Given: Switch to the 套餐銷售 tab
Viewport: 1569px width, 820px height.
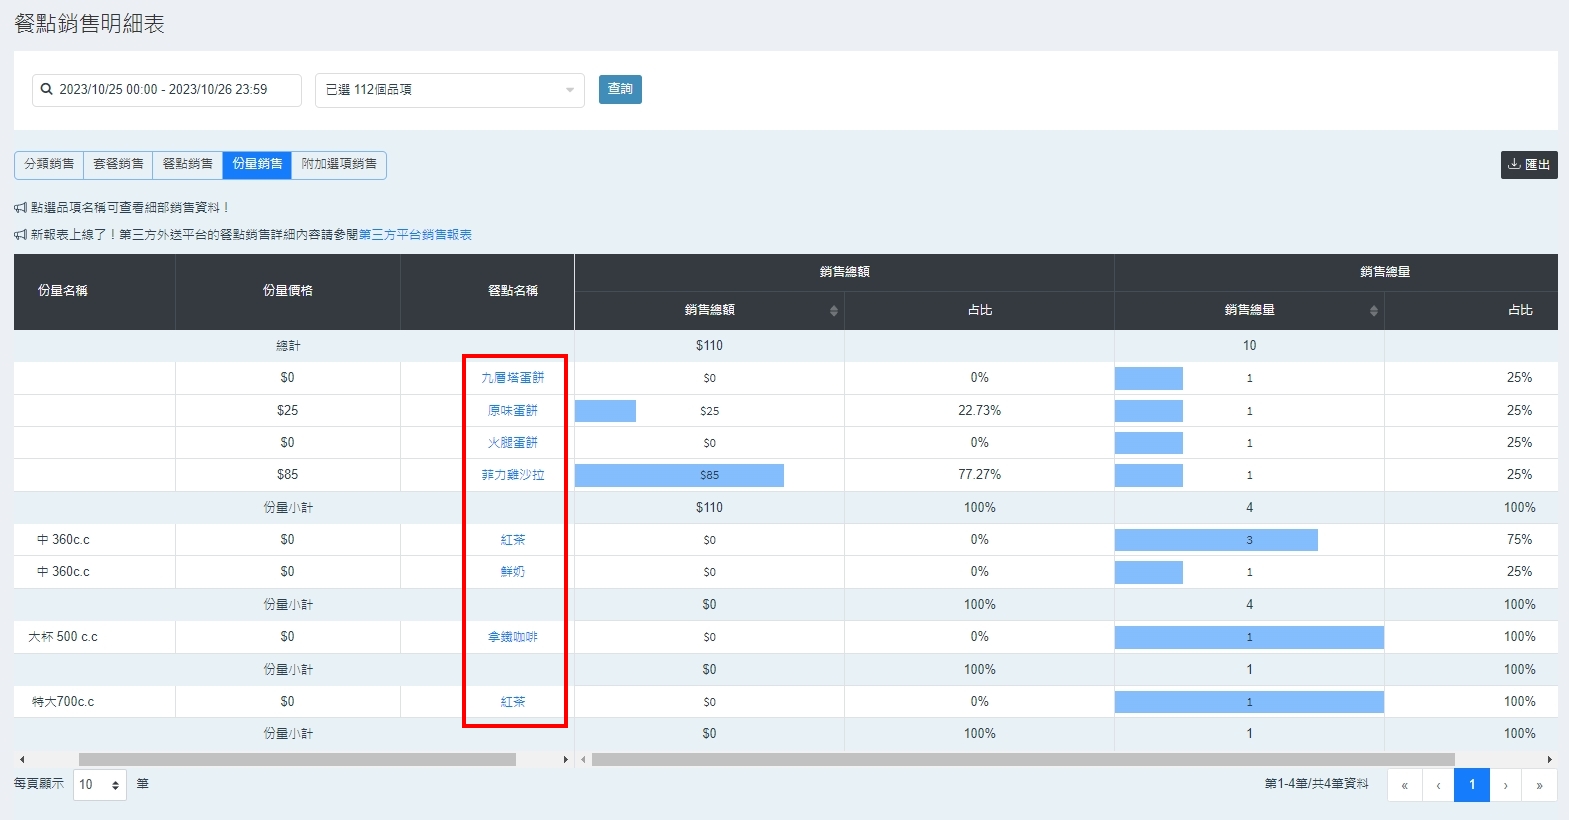Looking at the screenshot, I should tap(118, 164).
